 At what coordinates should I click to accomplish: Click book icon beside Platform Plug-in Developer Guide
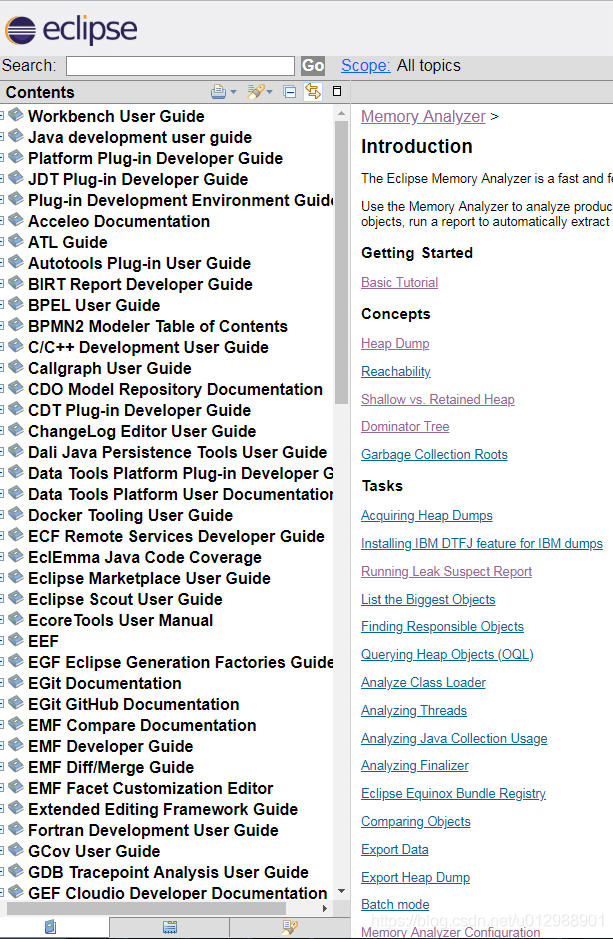pyautogui.click(x=16, y=156)
